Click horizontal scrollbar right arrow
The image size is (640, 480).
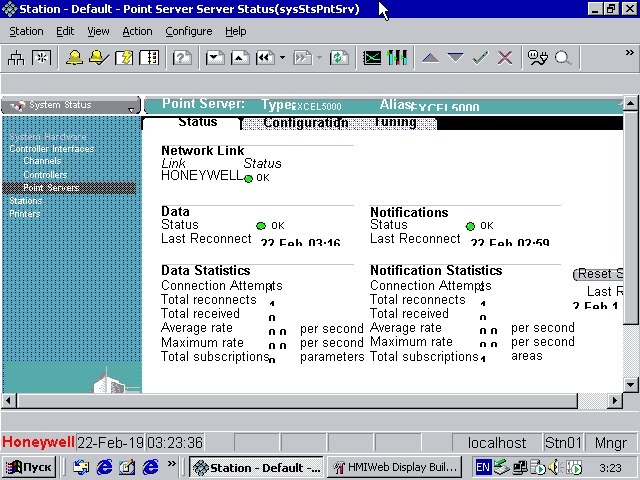pos(615,401)
